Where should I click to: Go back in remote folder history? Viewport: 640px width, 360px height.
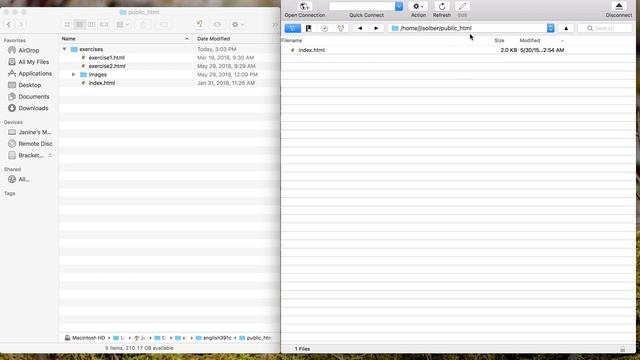pos(360,28)
